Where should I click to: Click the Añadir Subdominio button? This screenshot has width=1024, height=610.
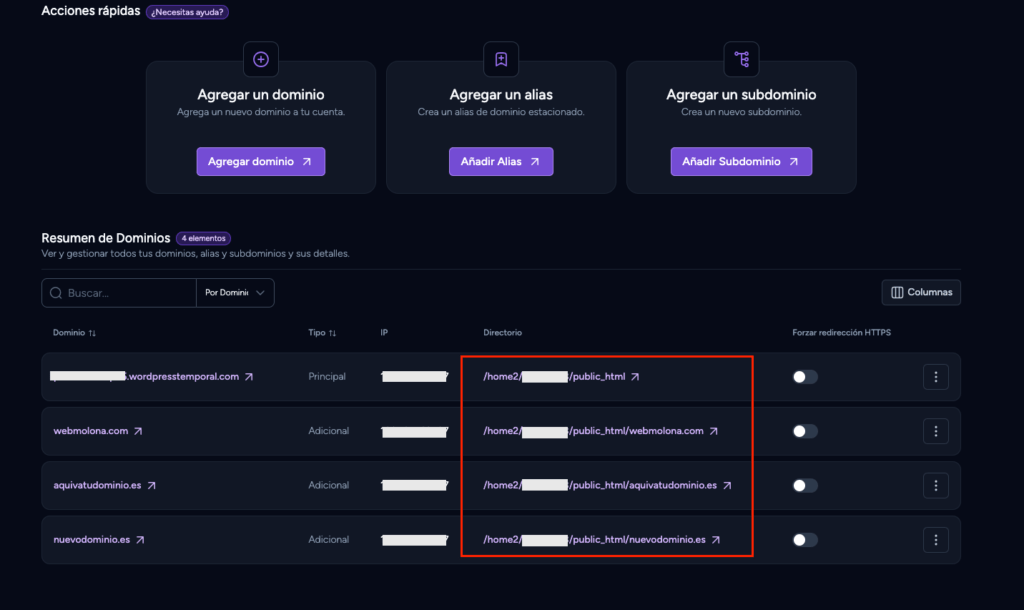(741, 161)
